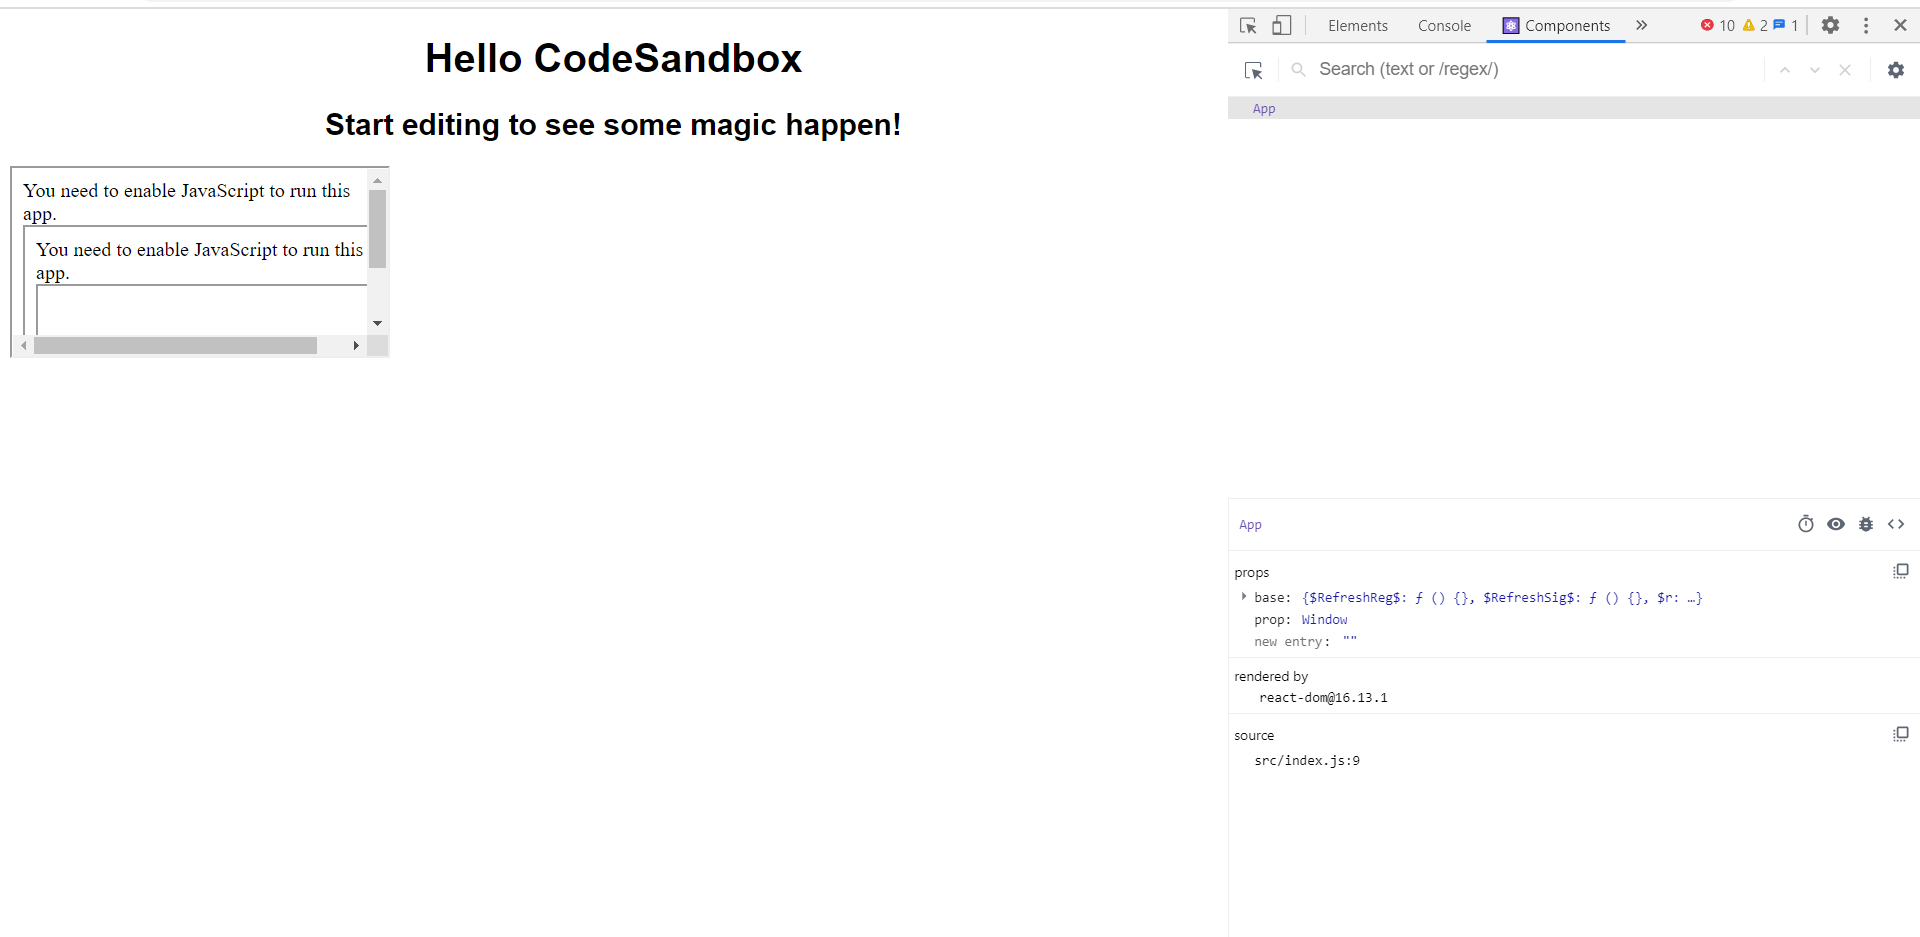Click the prop Window value

(x=1324, y=620)
